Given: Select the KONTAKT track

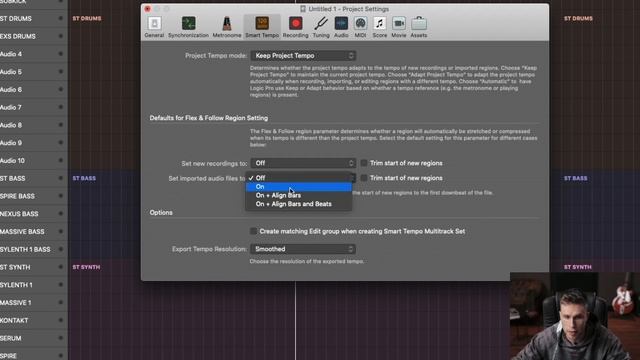Looking at the screenshot, I should [x=33, y=320].
